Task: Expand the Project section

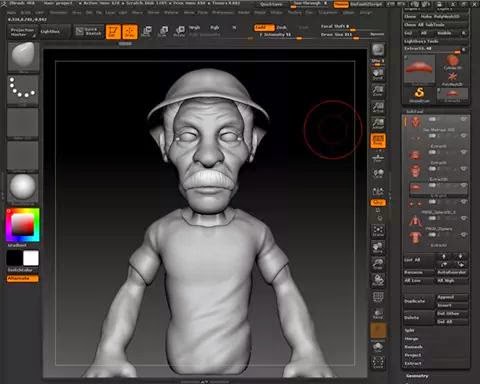Action: 412,355
